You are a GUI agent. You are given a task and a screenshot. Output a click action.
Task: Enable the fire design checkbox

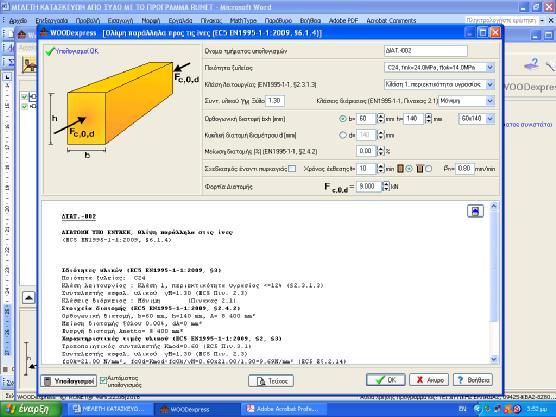click(x=292, y=169)
